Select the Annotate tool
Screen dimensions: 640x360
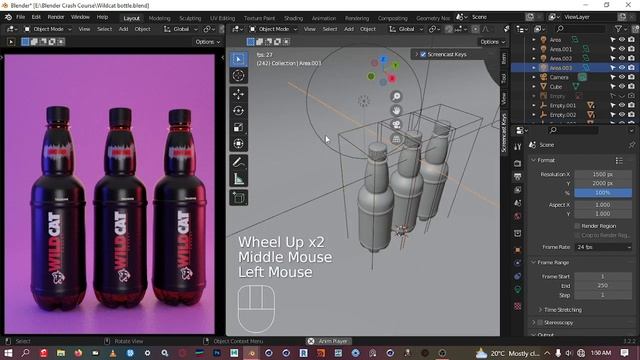pyautogui.click(x=238, y=162)
